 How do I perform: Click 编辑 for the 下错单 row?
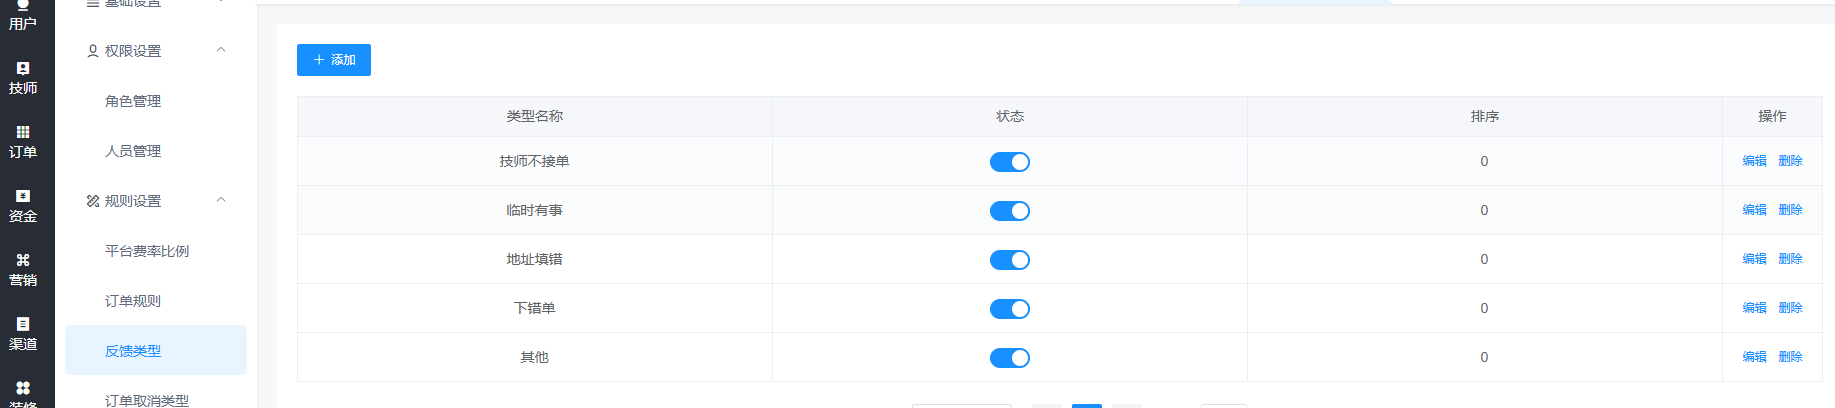pyautogui.click(x=1755, y=308)
